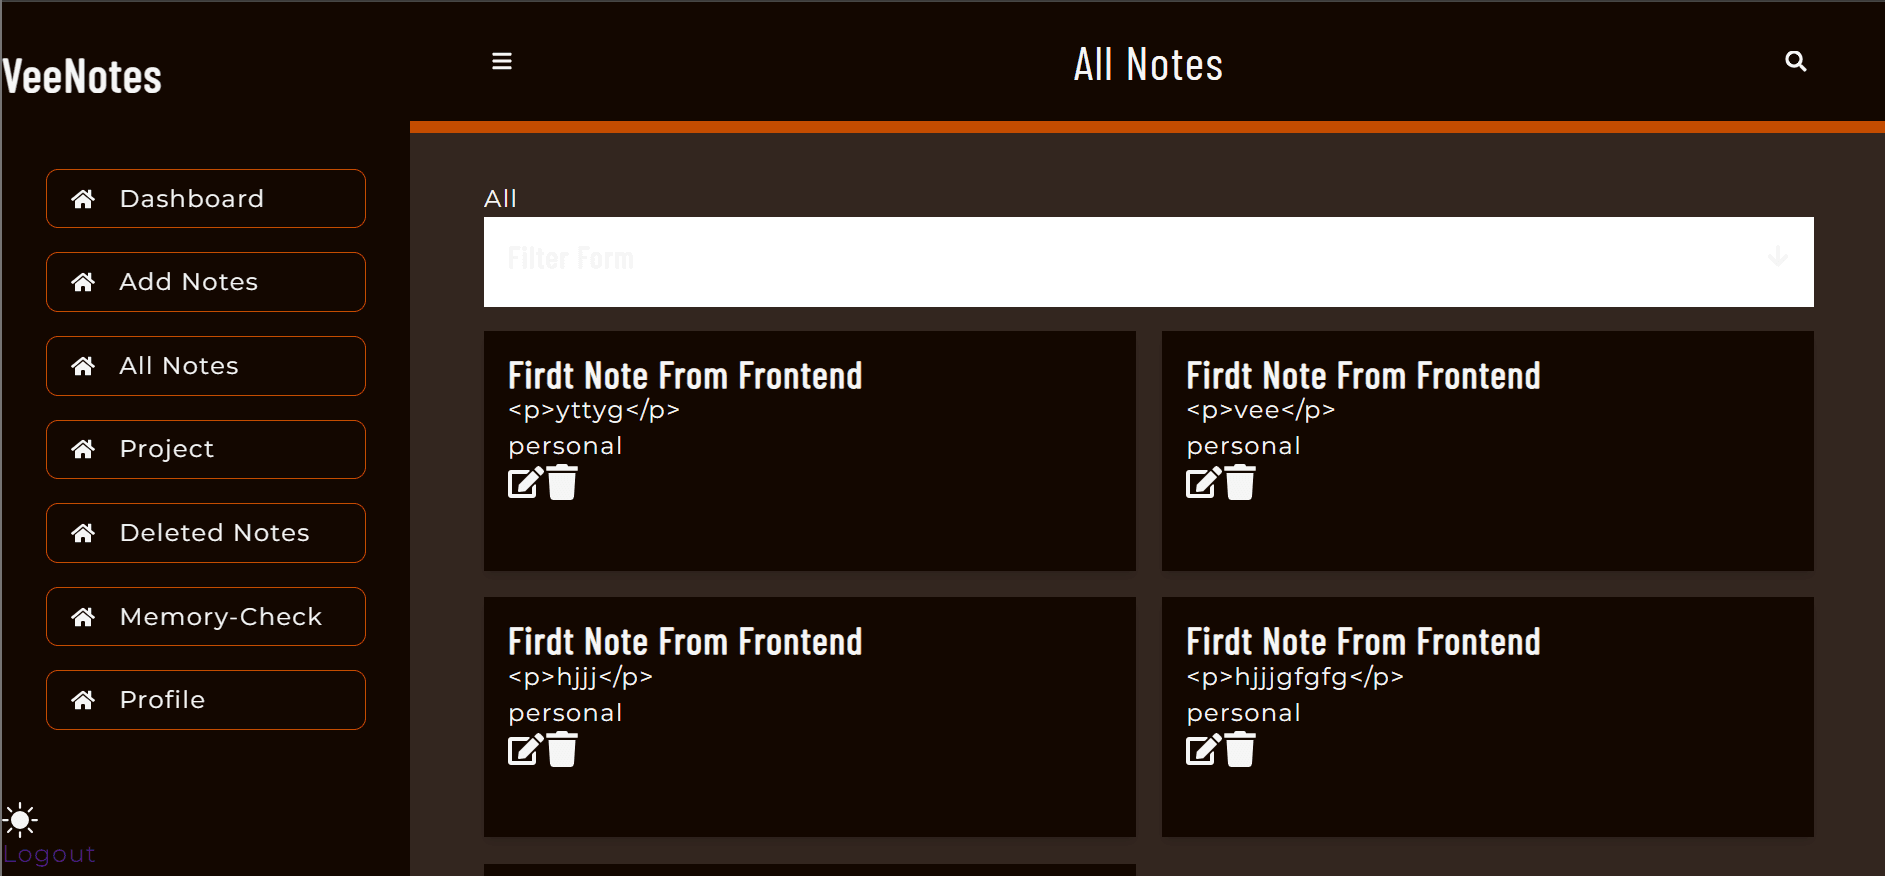The height and width of the screenshot is (876, 1885).
Task: Go to Add Notes in sidebar
Action: [x=206, y=282]
